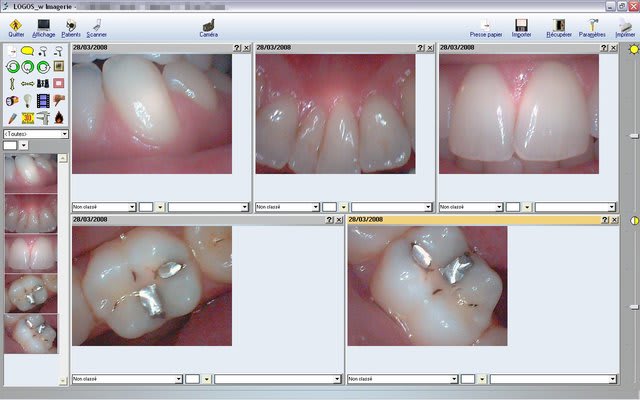This screenshot has width=640, height=400.
Task: Open Non classé dropdown under first image
Action: 132,207
